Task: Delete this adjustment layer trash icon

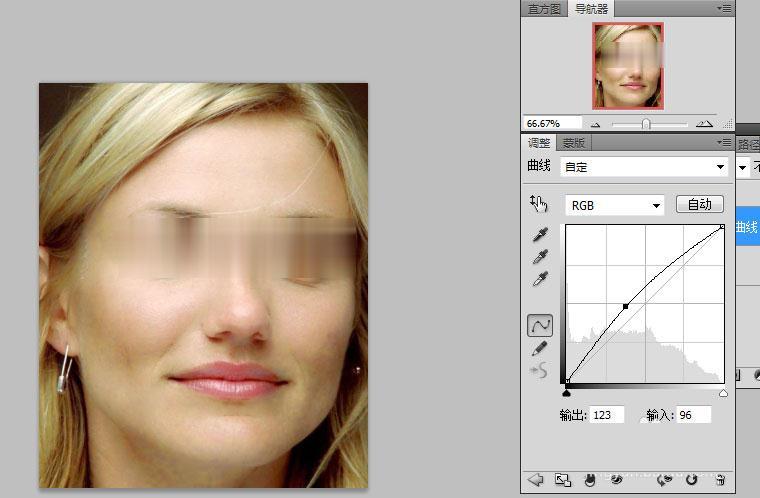Action: click(x=721, y=480)
